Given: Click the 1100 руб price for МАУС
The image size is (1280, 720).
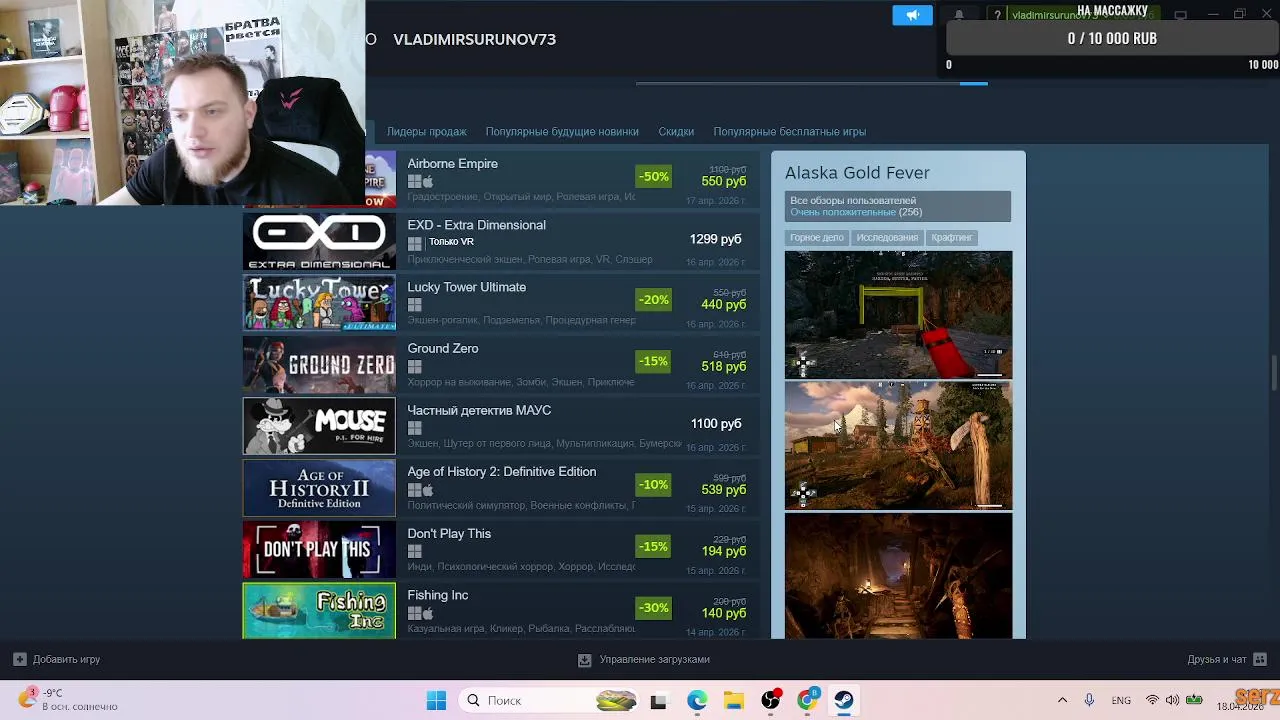Looking at the screenshot, I should point(716,424).
